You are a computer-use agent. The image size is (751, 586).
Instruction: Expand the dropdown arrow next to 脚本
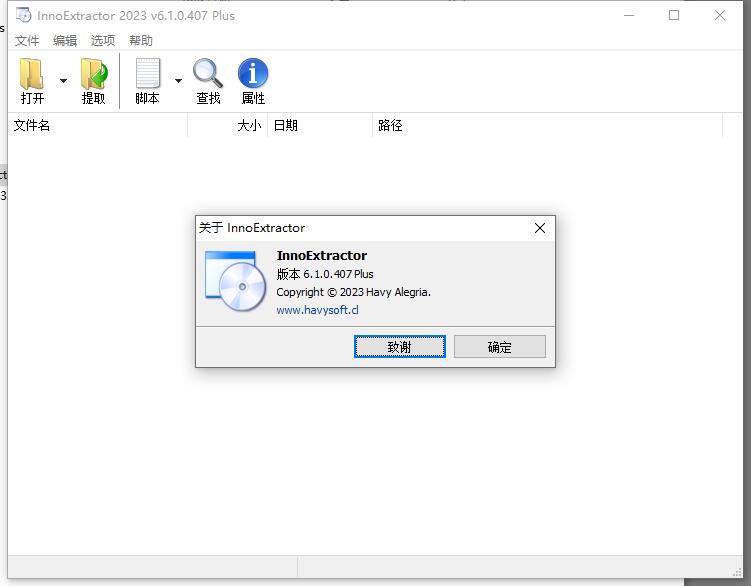(x=178, y=81)
